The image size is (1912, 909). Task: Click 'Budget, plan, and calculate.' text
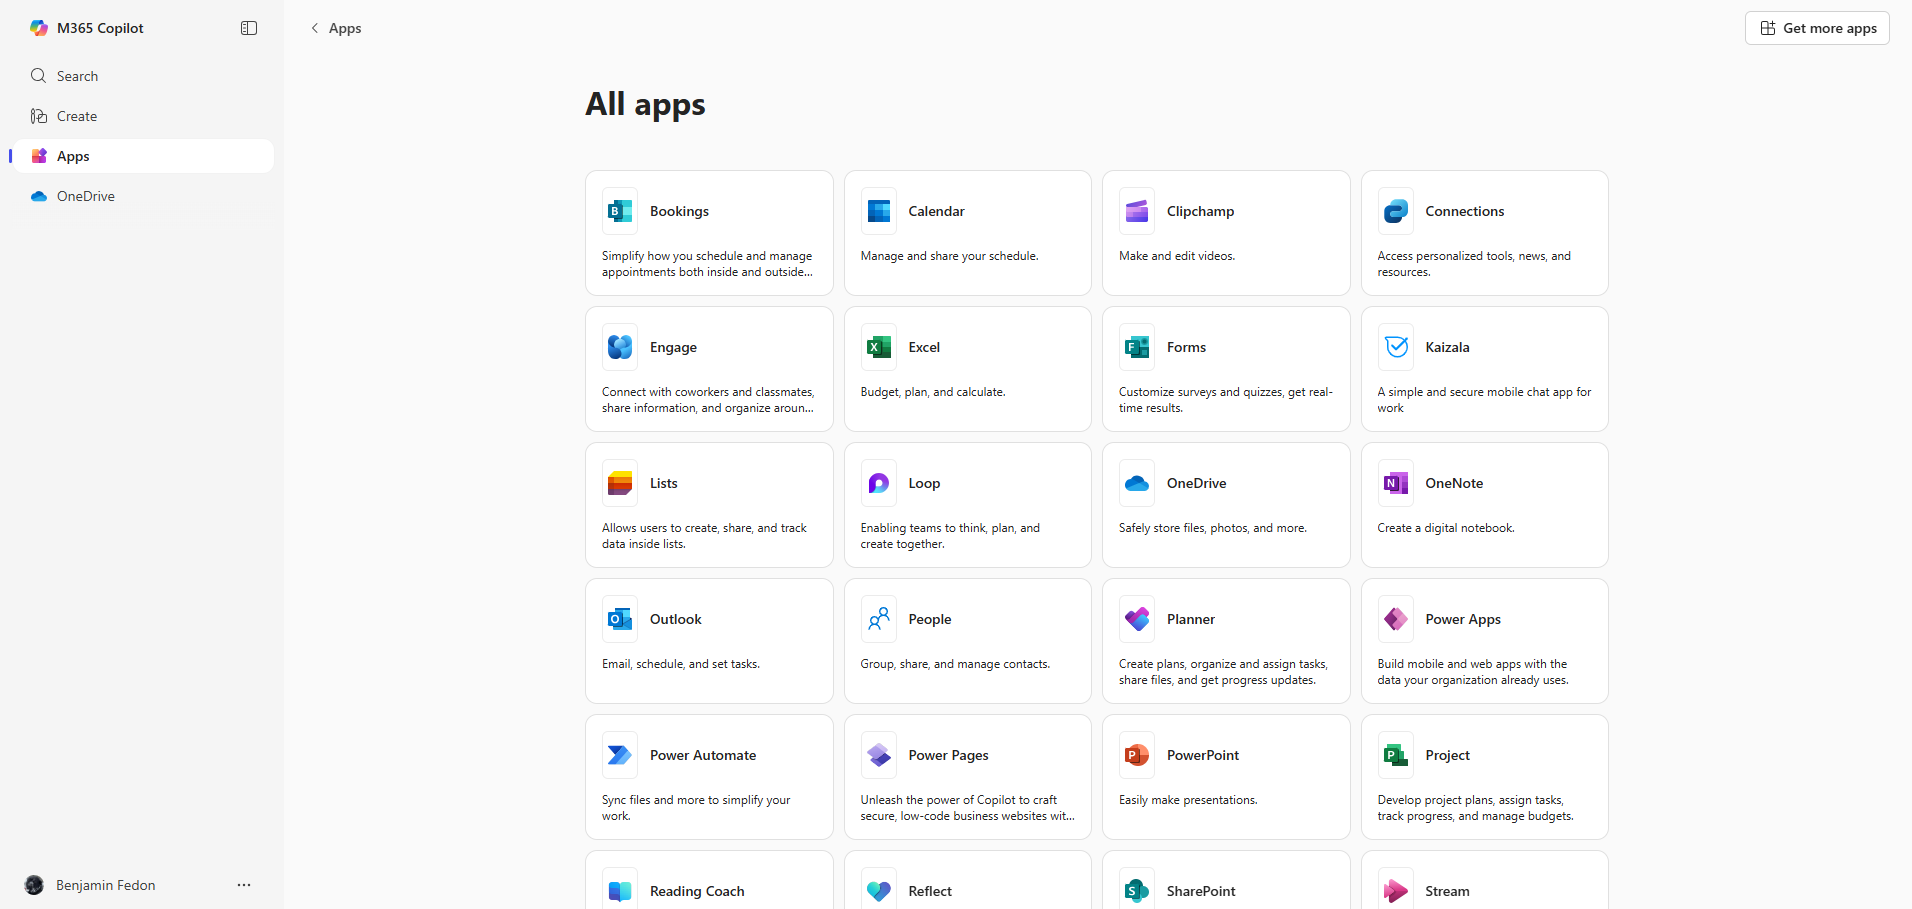pyautogui.click(x=933, y=392)
